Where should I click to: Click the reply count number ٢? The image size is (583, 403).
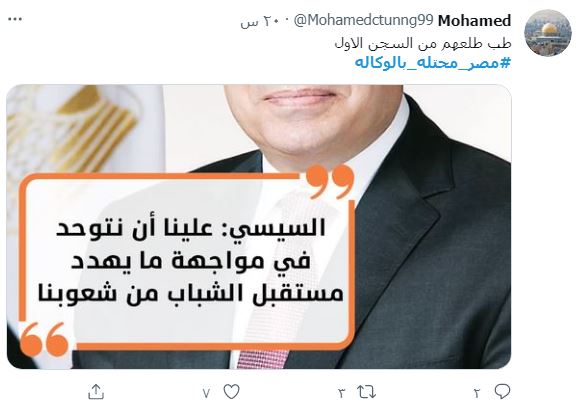[477, 393]
